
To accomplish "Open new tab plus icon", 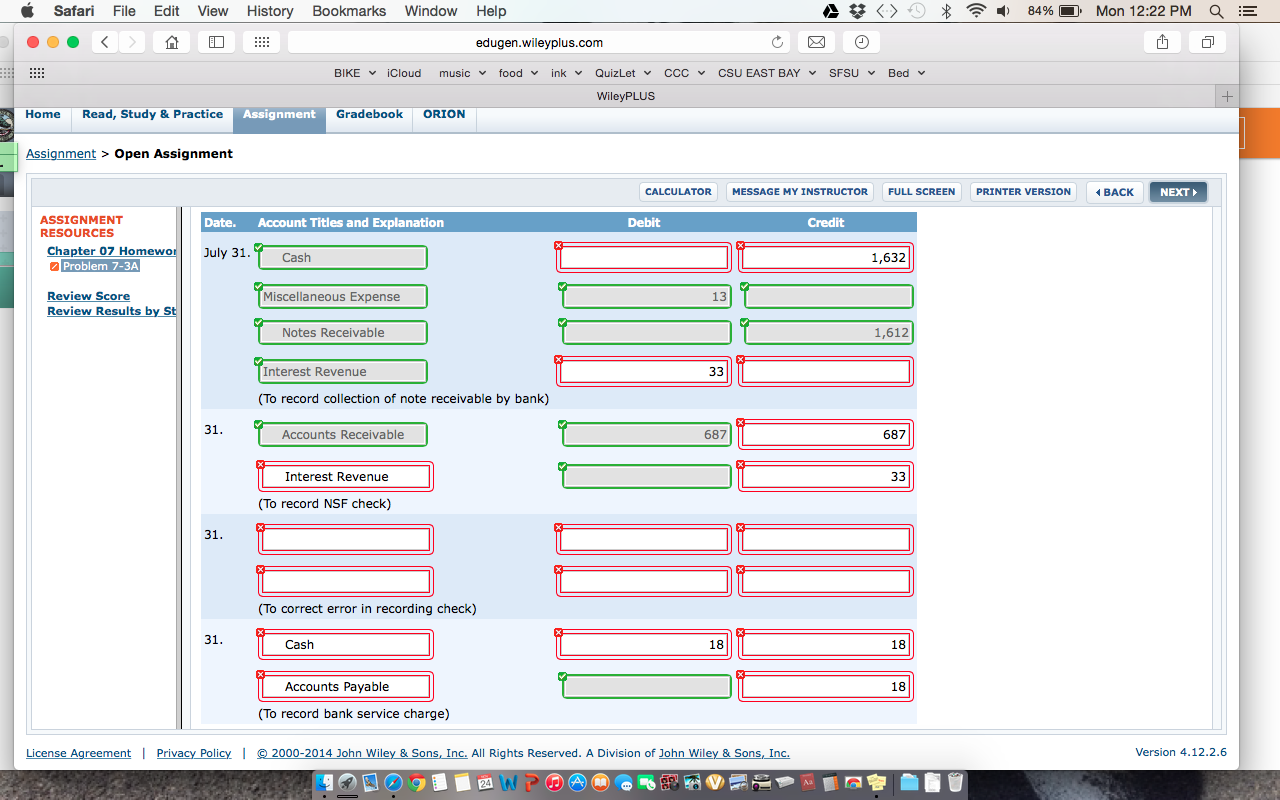I will point(1227,96).
